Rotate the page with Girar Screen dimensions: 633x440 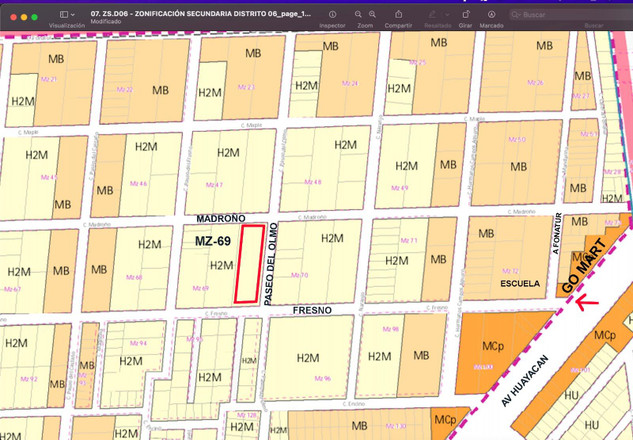click(x=465, y=14)
